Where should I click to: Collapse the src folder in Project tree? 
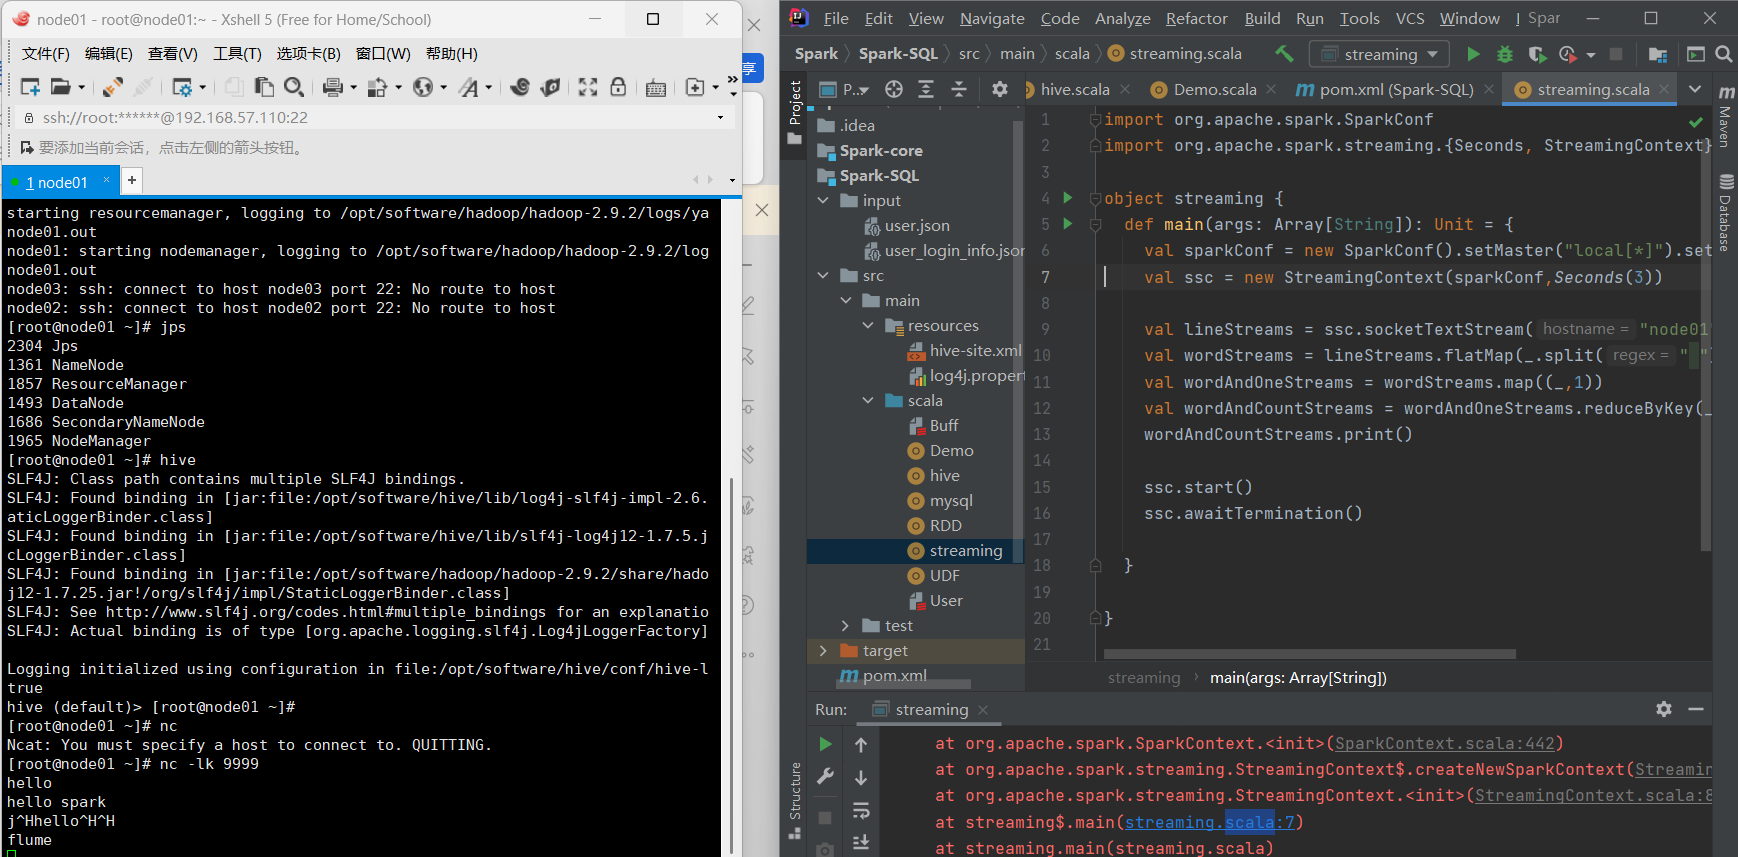click(823, 276)
